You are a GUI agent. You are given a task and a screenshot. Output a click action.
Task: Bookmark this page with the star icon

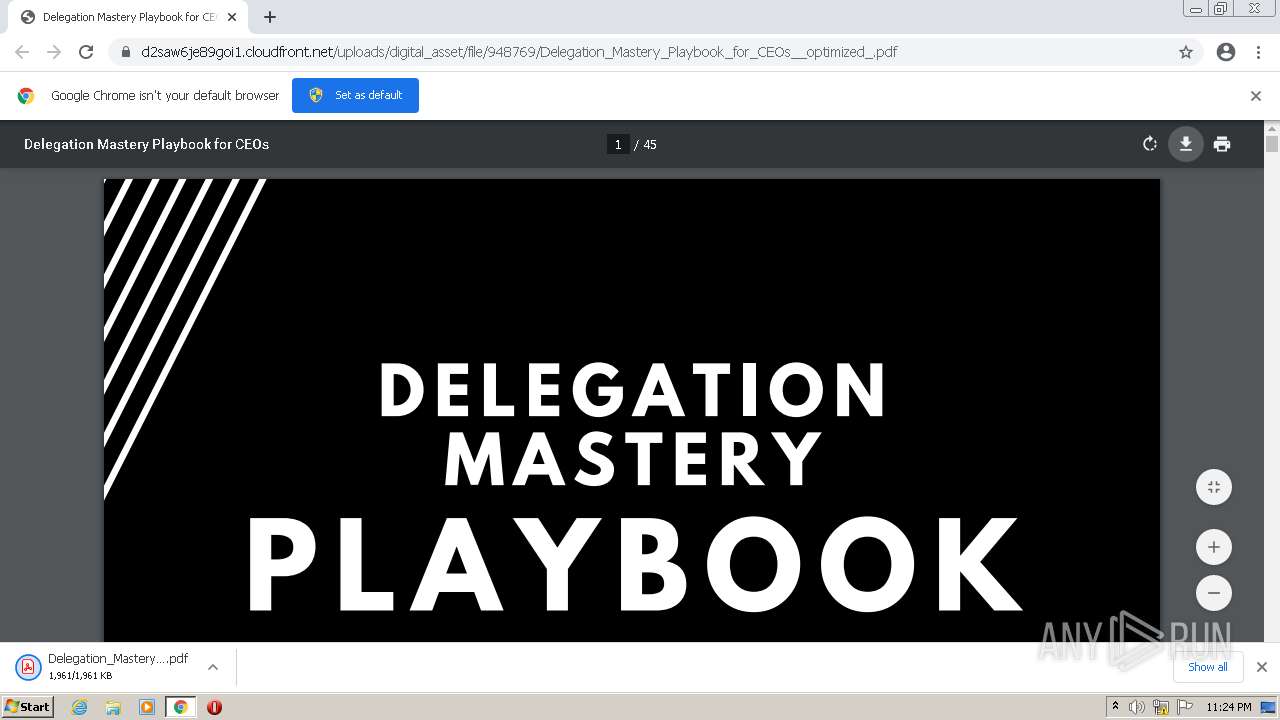click(x=1186, y=52)
